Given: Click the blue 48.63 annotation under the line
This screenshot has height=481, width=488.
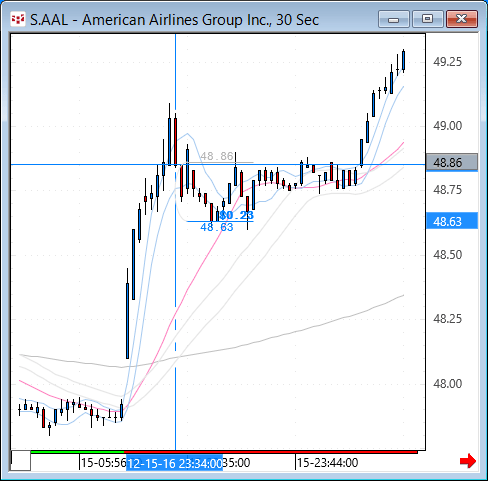Looking at the screenshot, I should tap(217, 227).
